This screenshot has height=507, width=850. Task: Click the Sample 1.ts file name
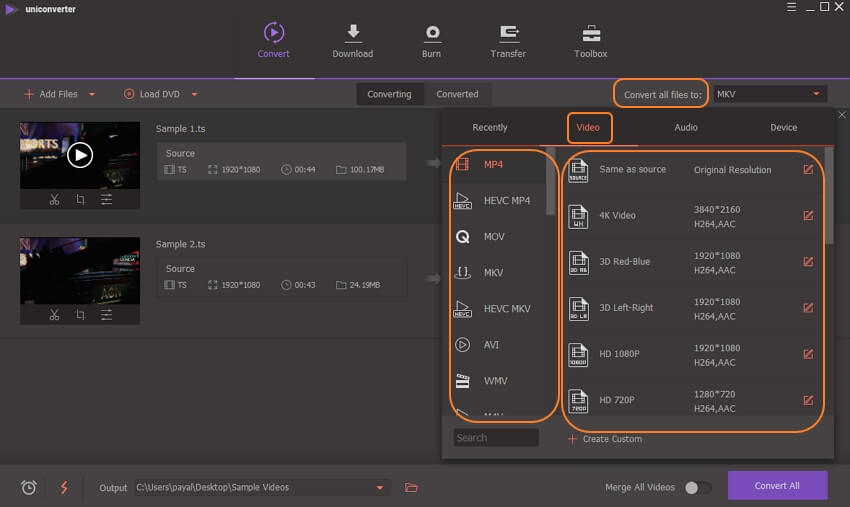pyautogui.click(x=181, y=129)
